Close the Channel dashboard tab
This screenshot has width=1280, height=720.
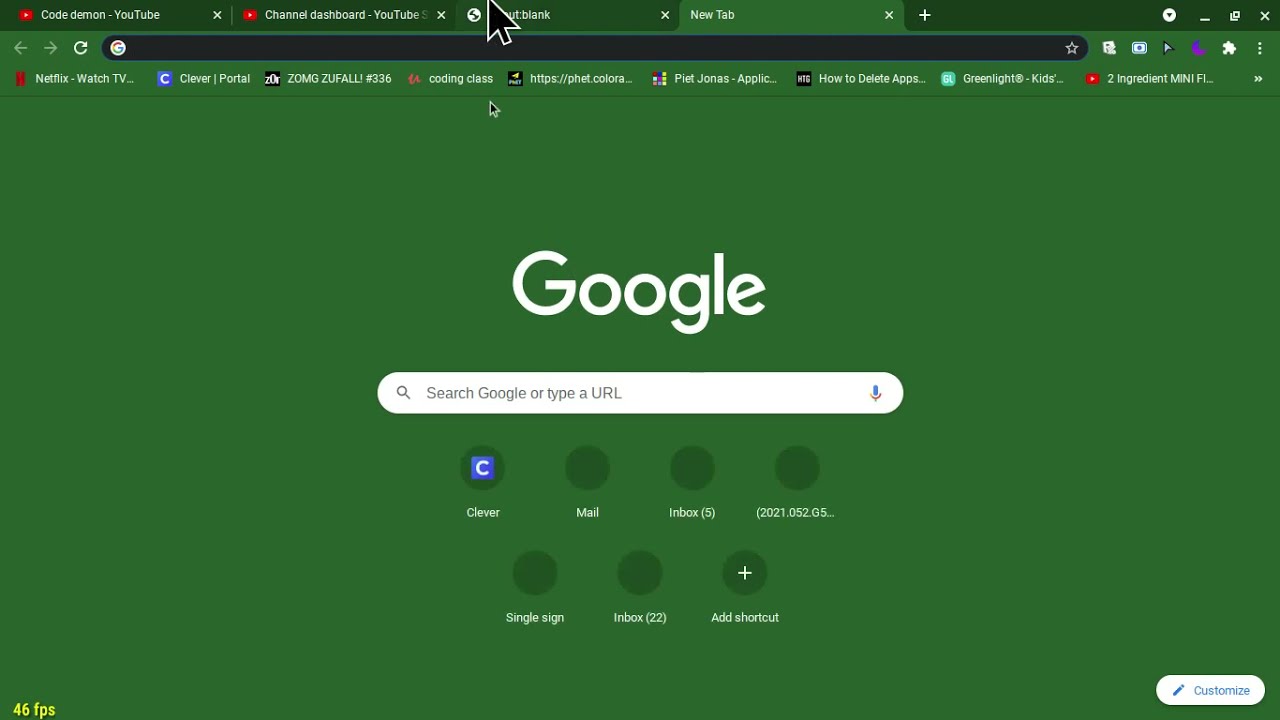click(441, 15)
